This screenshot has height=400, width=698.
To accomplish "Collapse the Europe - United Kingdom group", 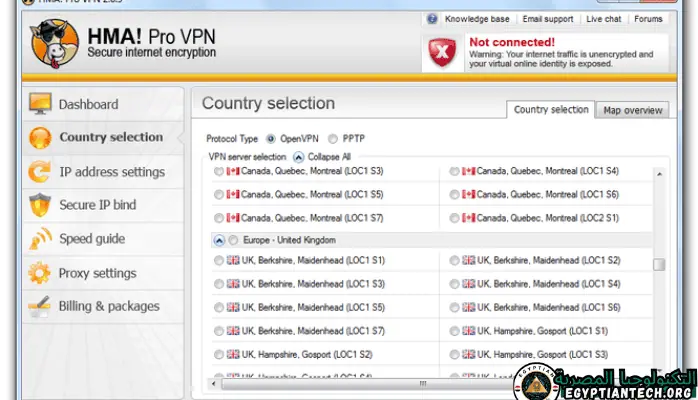I will coord(219,241).
